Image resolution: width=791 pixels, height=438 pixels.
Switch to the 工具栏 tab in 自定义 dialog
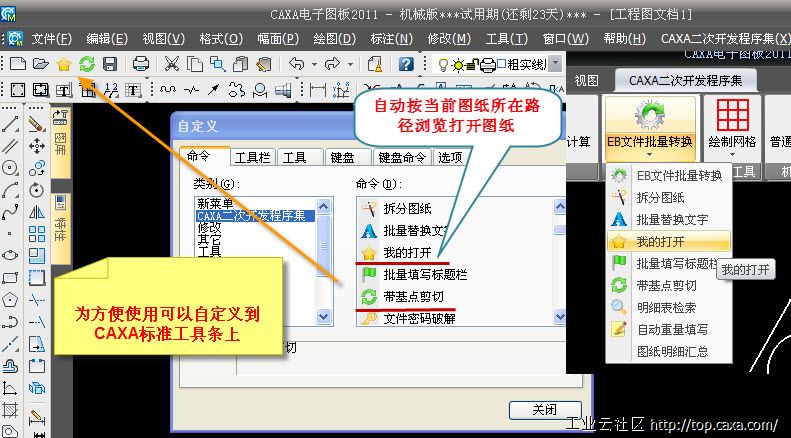pyautogui.click(x=252, y=157)
